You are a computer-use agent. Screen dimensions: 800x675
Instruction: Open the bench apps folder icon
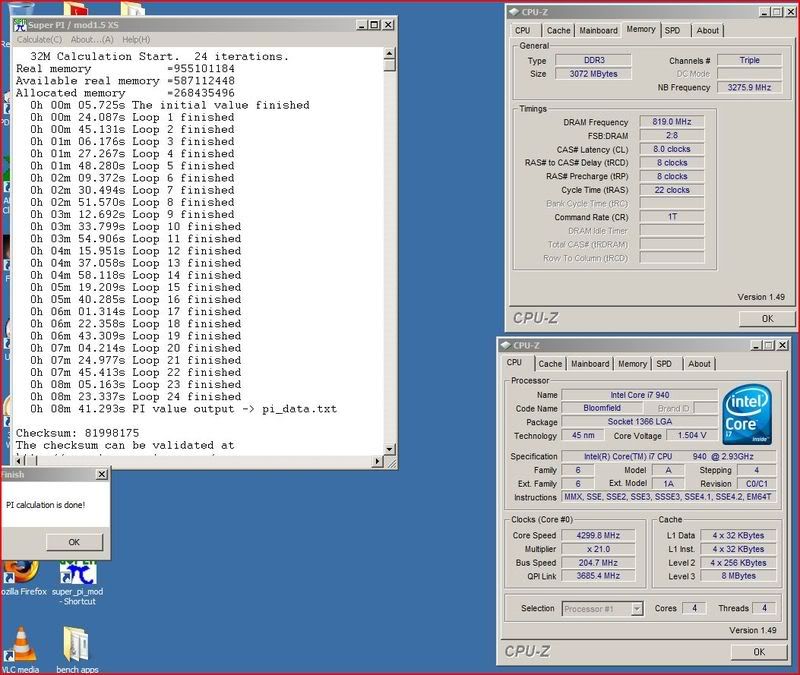(77, 649)
